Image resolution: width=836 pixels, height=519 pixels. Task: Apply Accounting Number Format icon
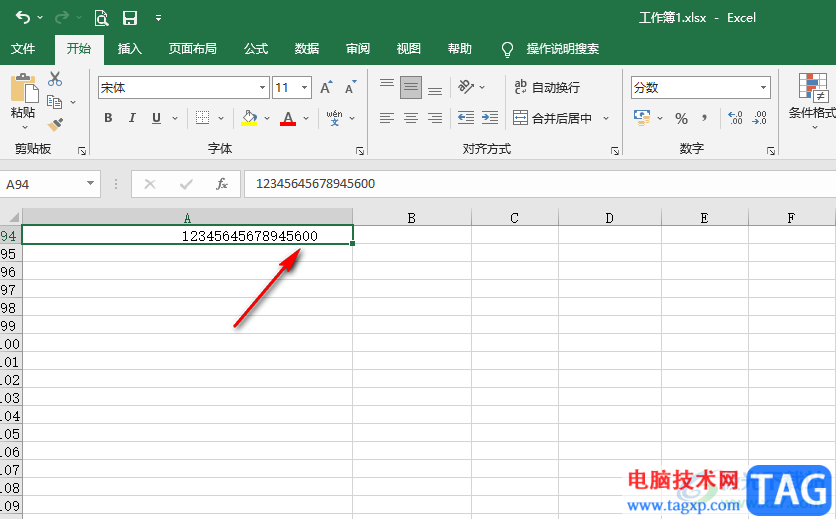click(x=641, y=118)
